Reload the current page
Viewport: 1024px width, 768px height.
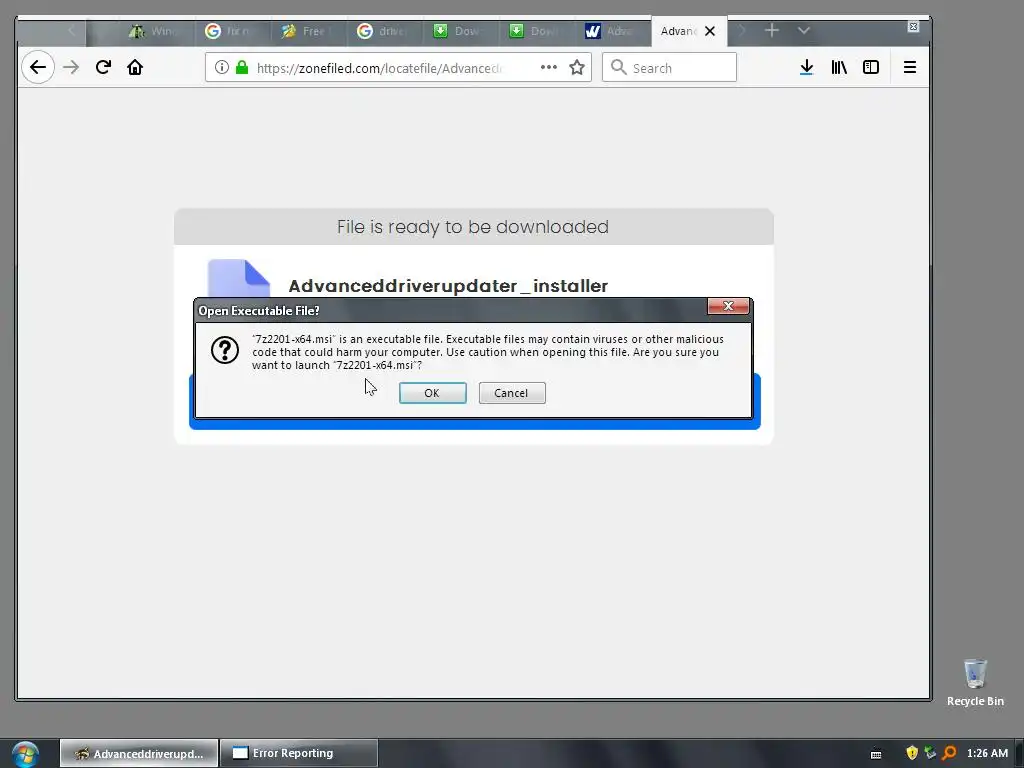coord(103,67)
